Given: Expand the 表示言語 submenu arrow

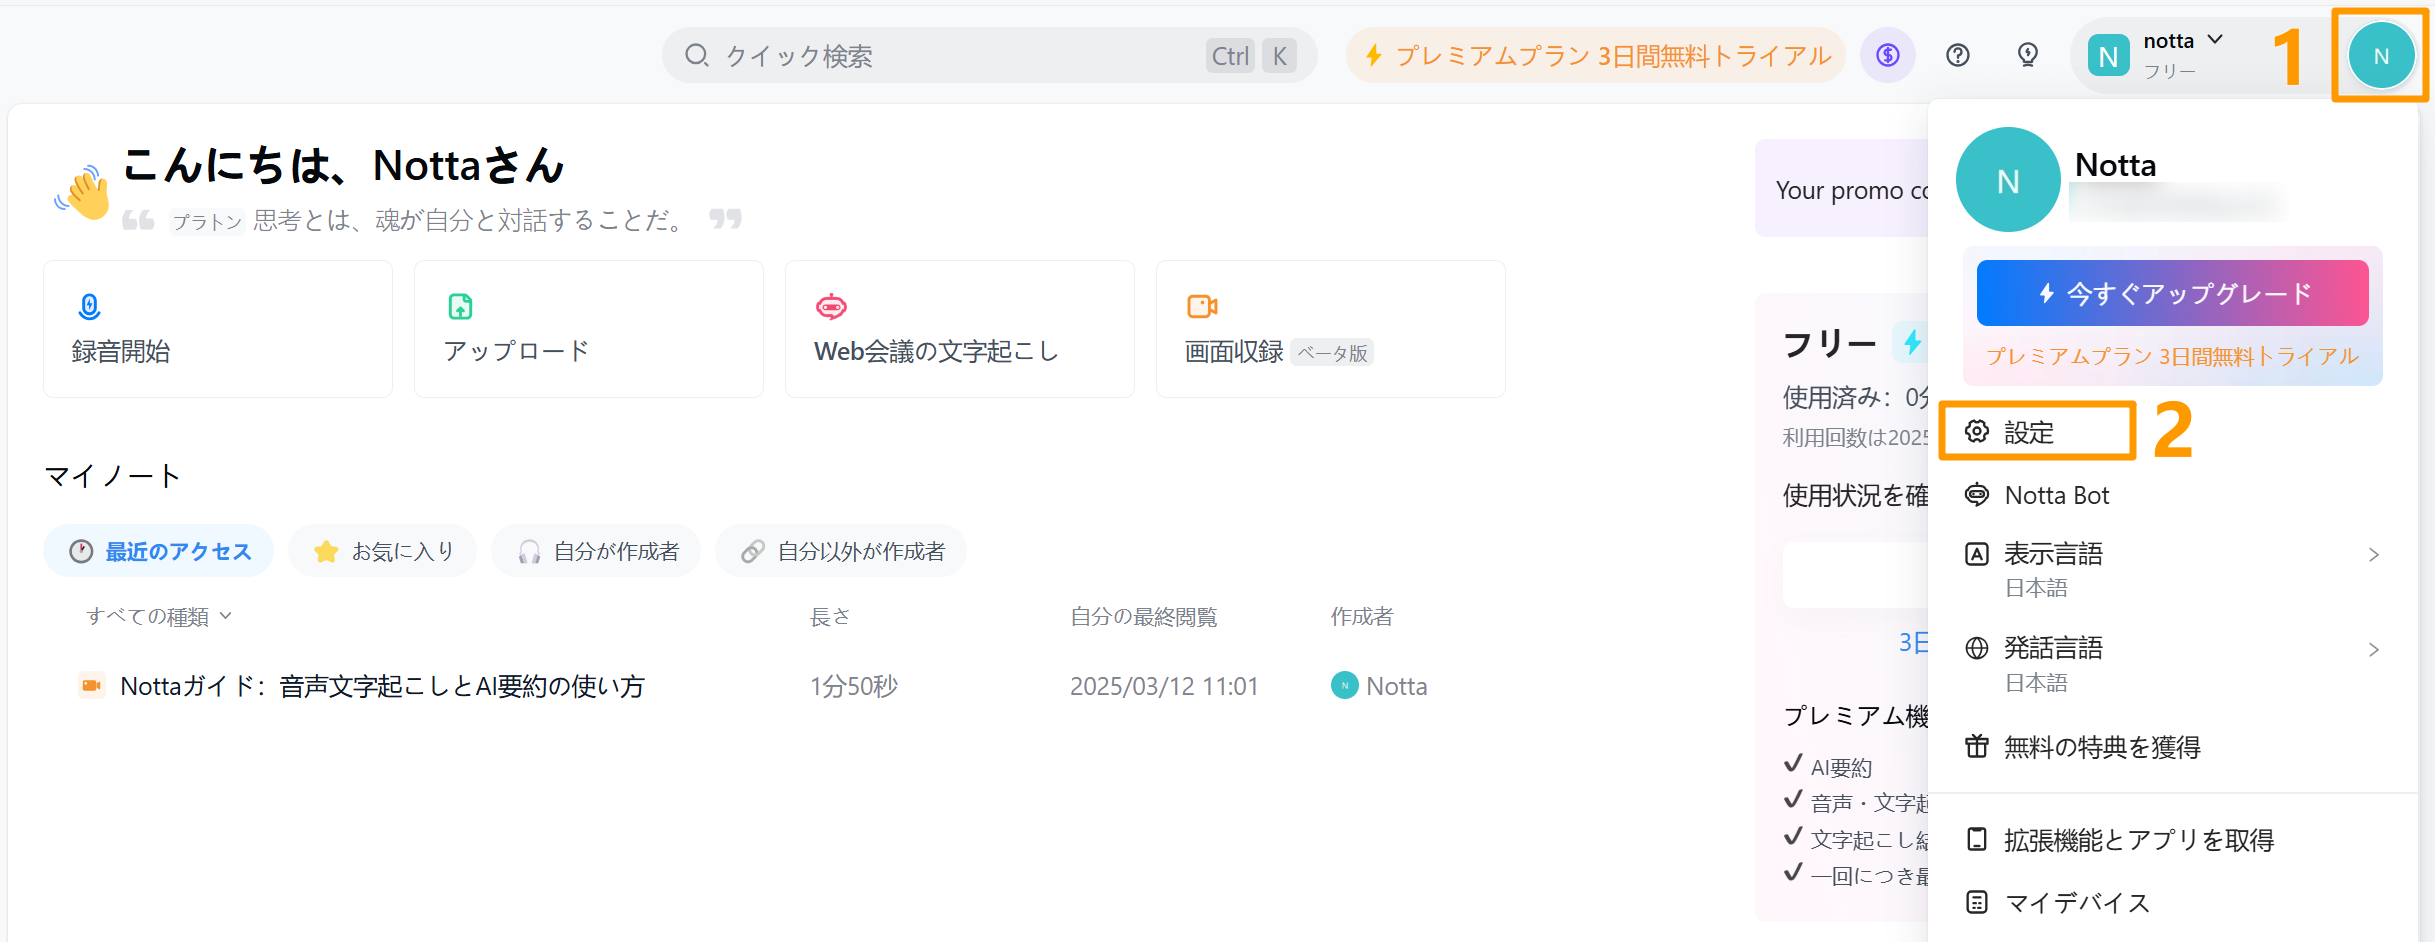Looking at the screenshot, I should [2374, 555].
